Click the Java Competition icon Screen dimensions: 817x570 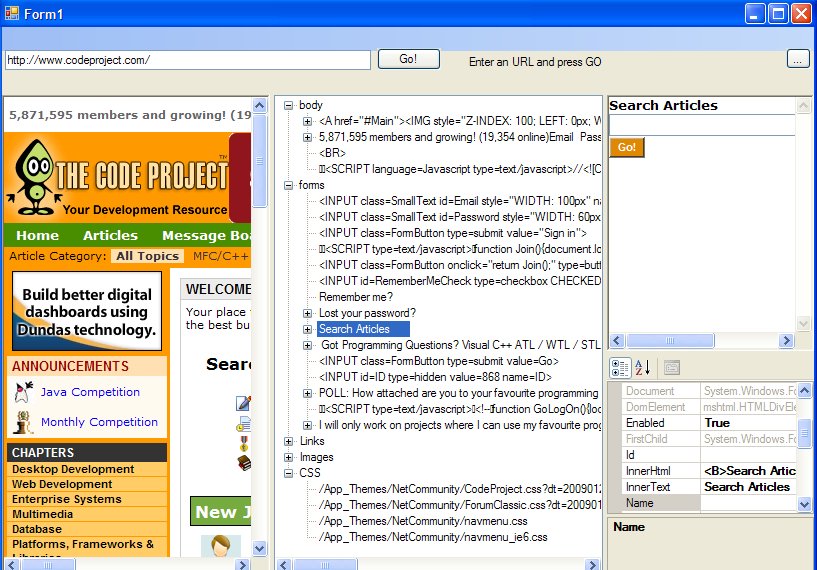tap(23, 392)
